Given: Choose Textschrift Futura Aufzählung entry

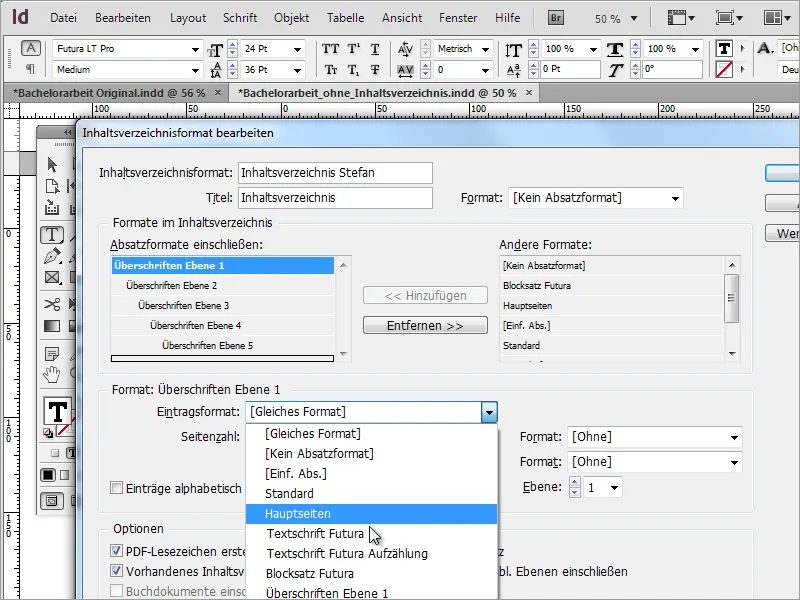Looking at the screenshot, I should click(x=371, y=554).
